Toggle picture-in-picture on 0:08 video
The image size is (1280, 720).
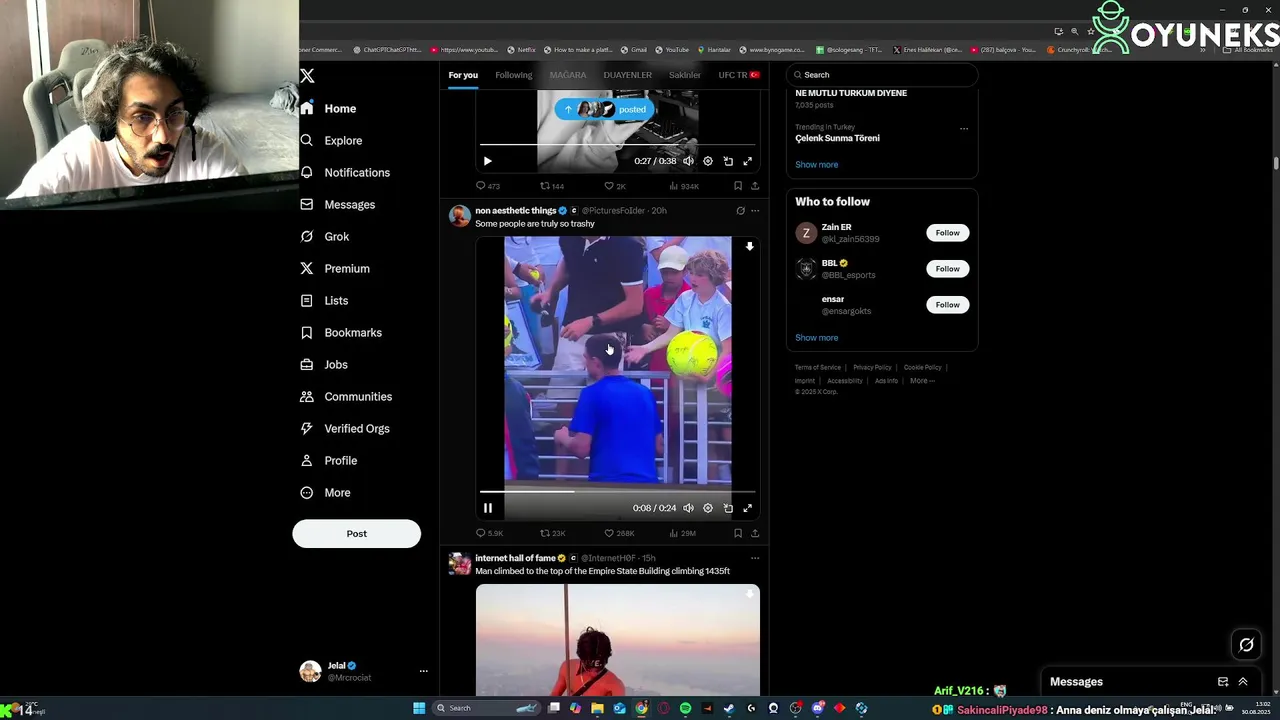click(x=728, y=508)
